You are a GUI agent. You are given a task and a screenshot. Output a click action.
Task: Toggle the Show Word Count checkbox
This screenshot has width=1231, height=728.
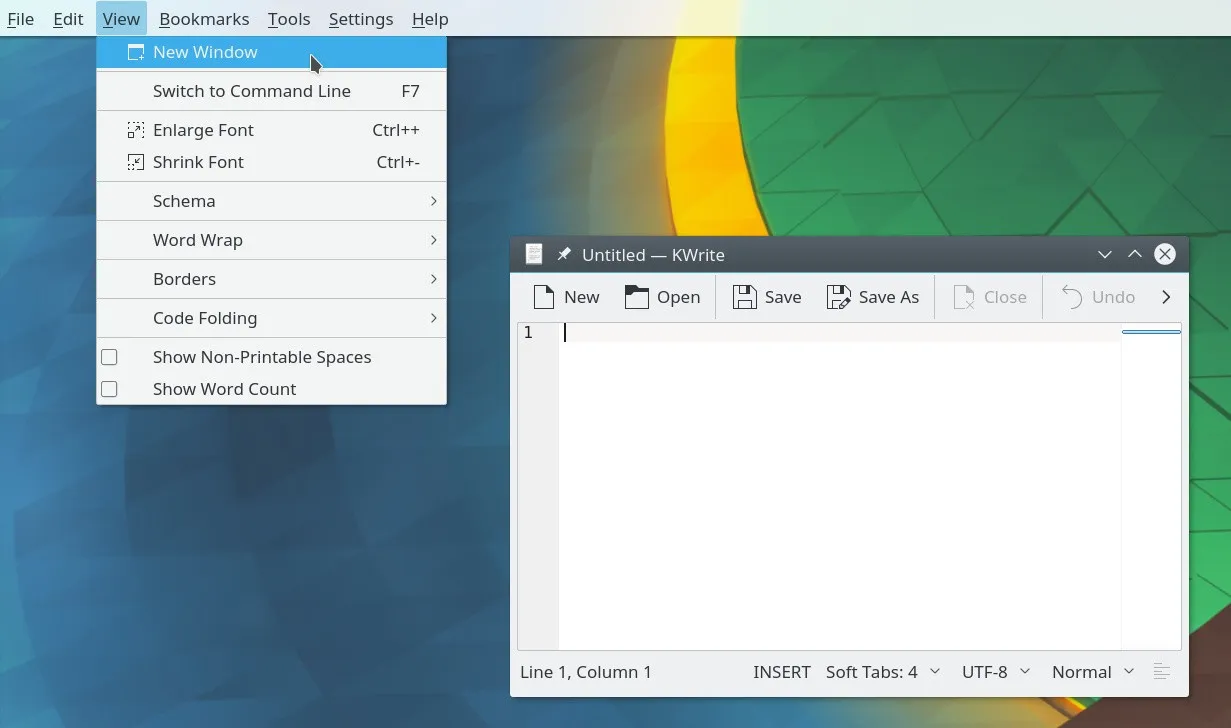[110, 389]
